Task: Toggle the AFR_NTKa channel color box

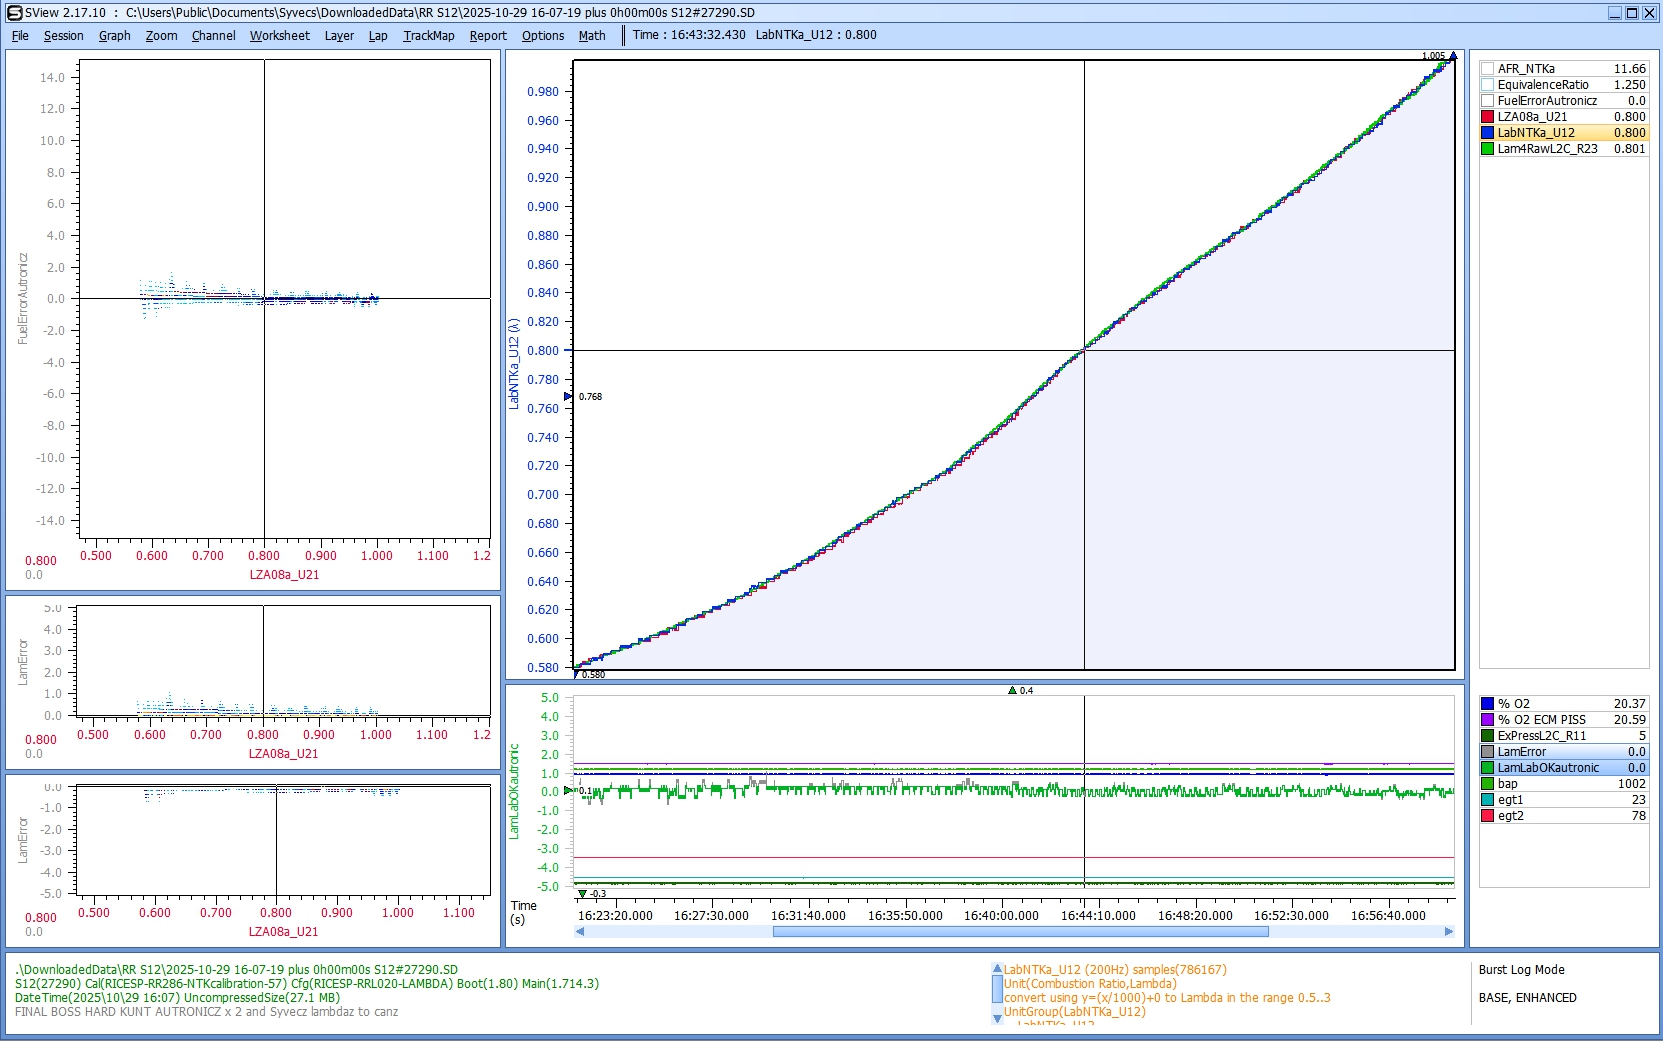Action: [1487, 69]
